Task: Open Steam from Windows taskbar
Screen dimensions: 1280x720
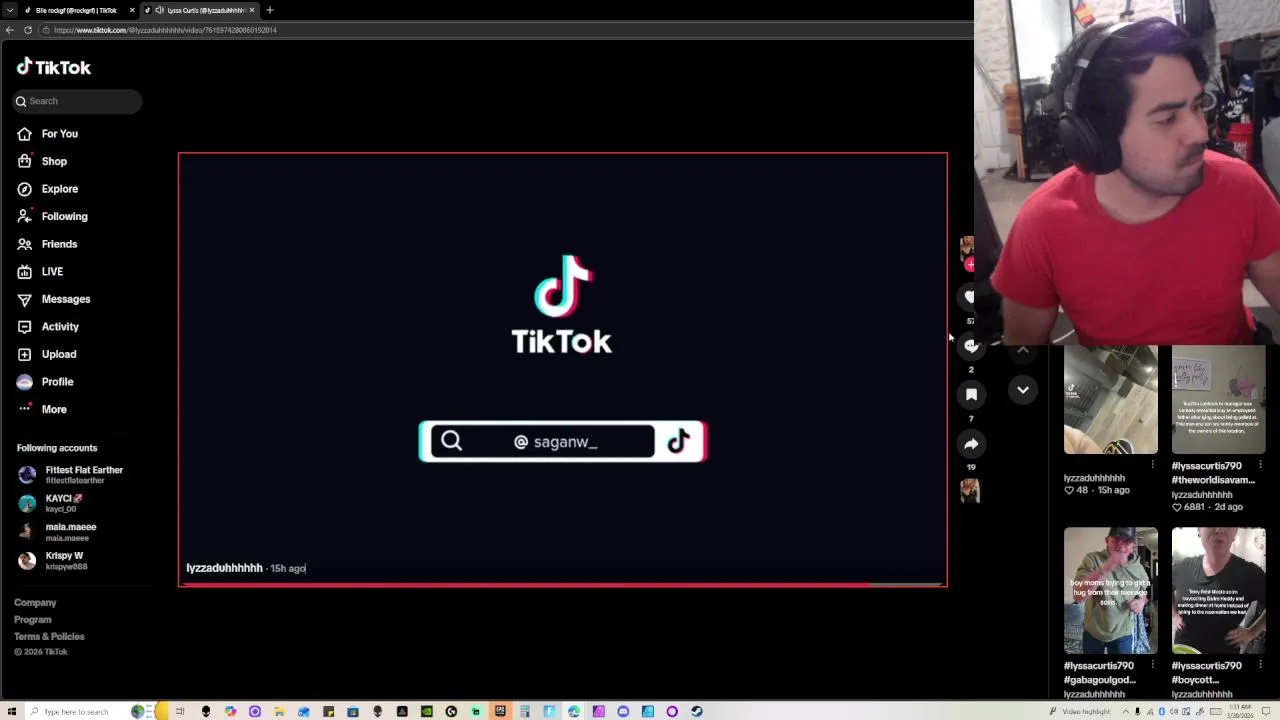Action: 696,712
